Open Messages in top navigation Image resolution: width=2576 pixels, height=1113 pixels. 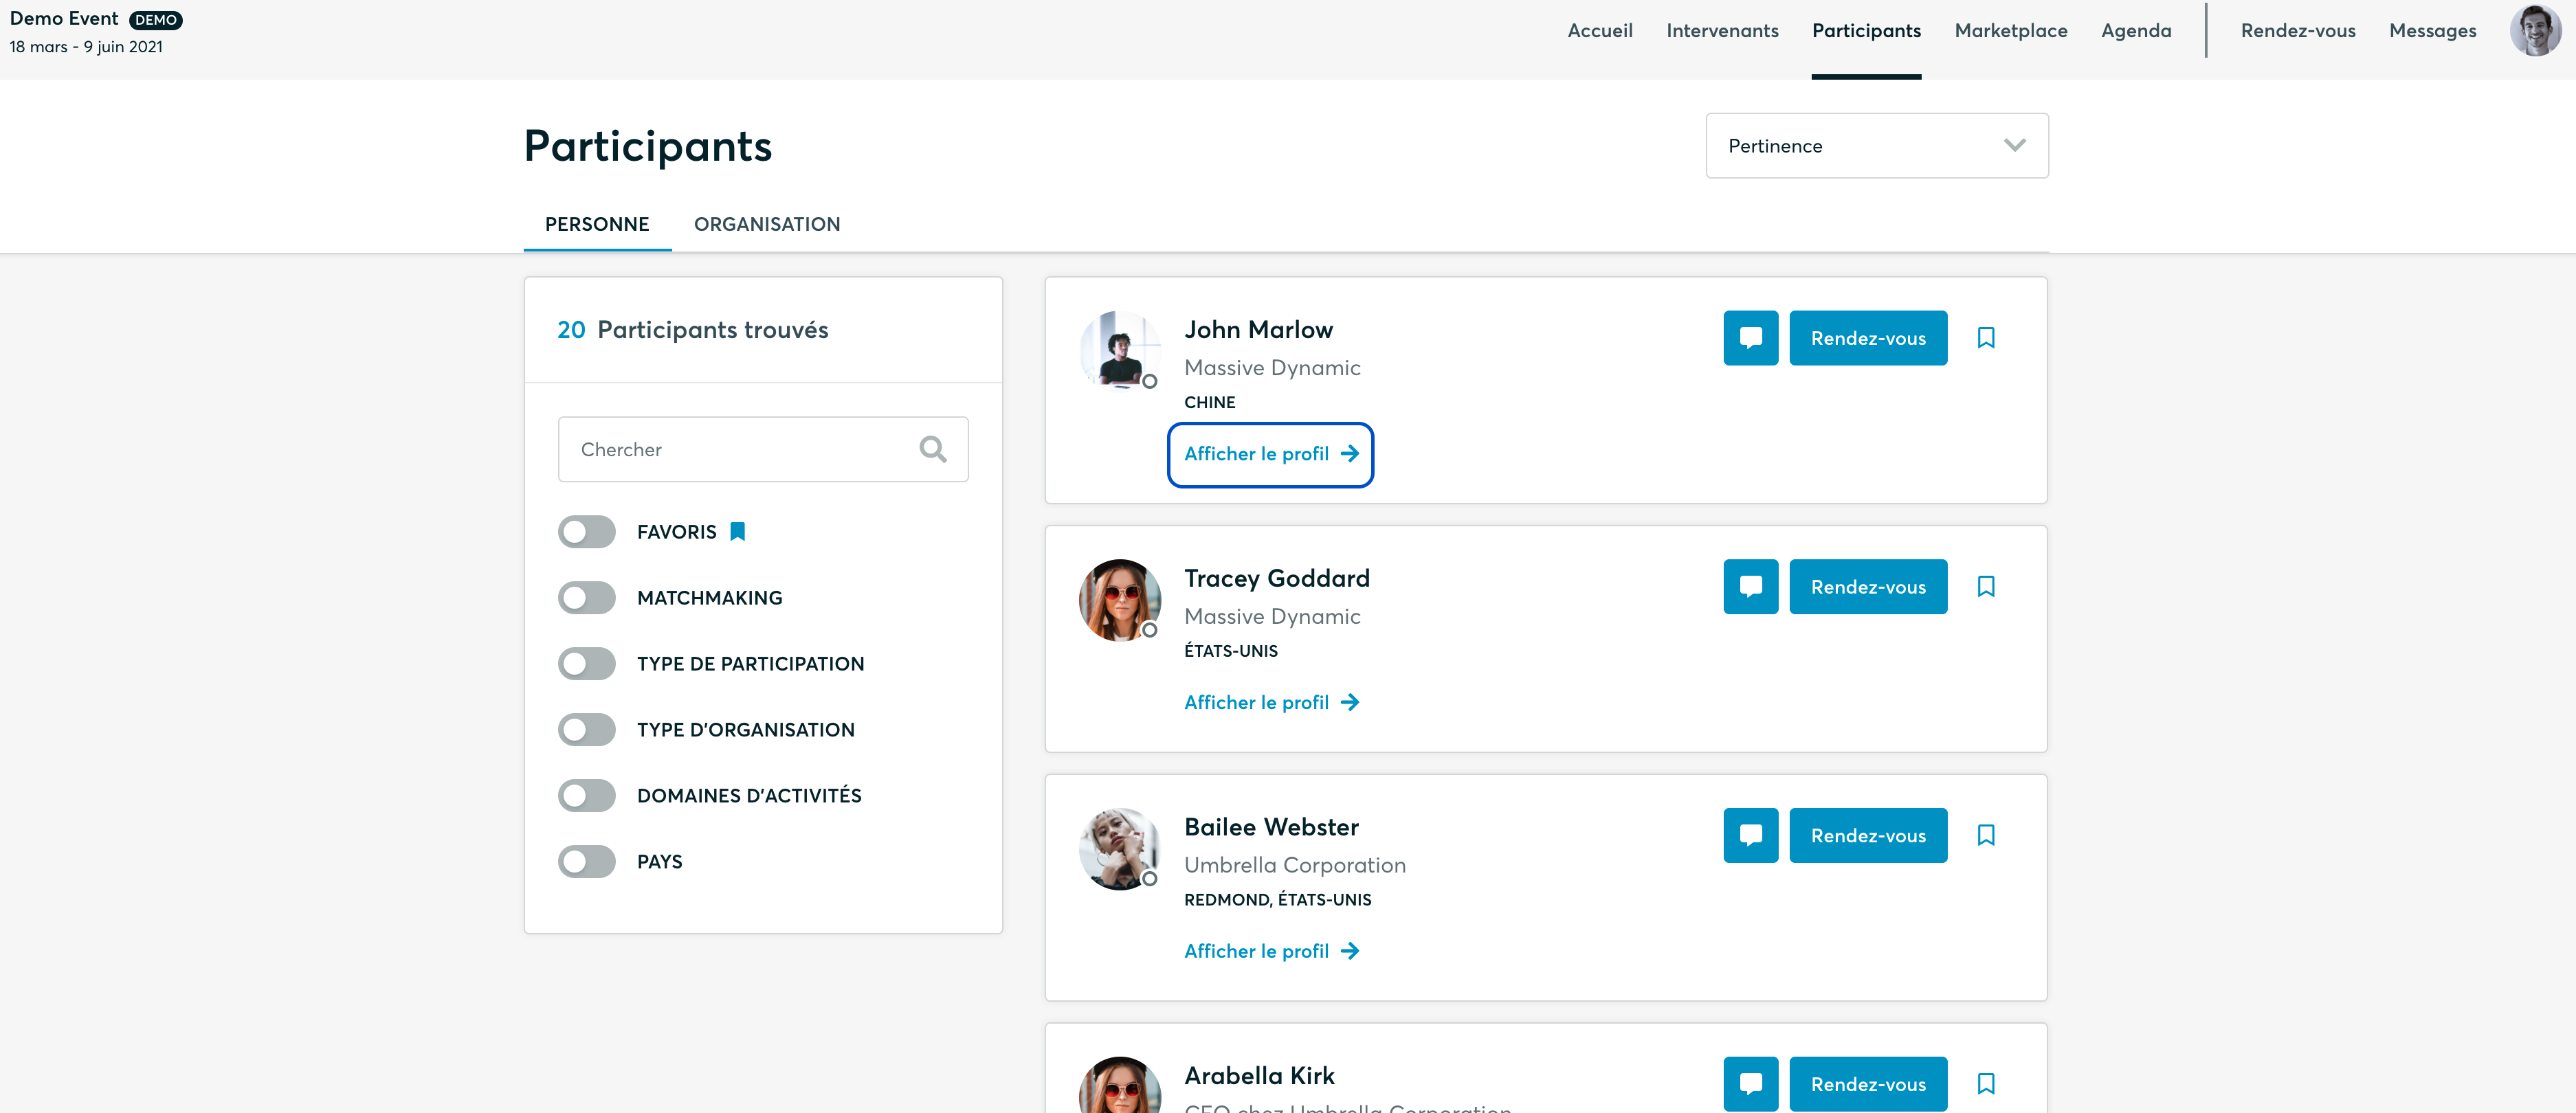[x=2432, y=31]
